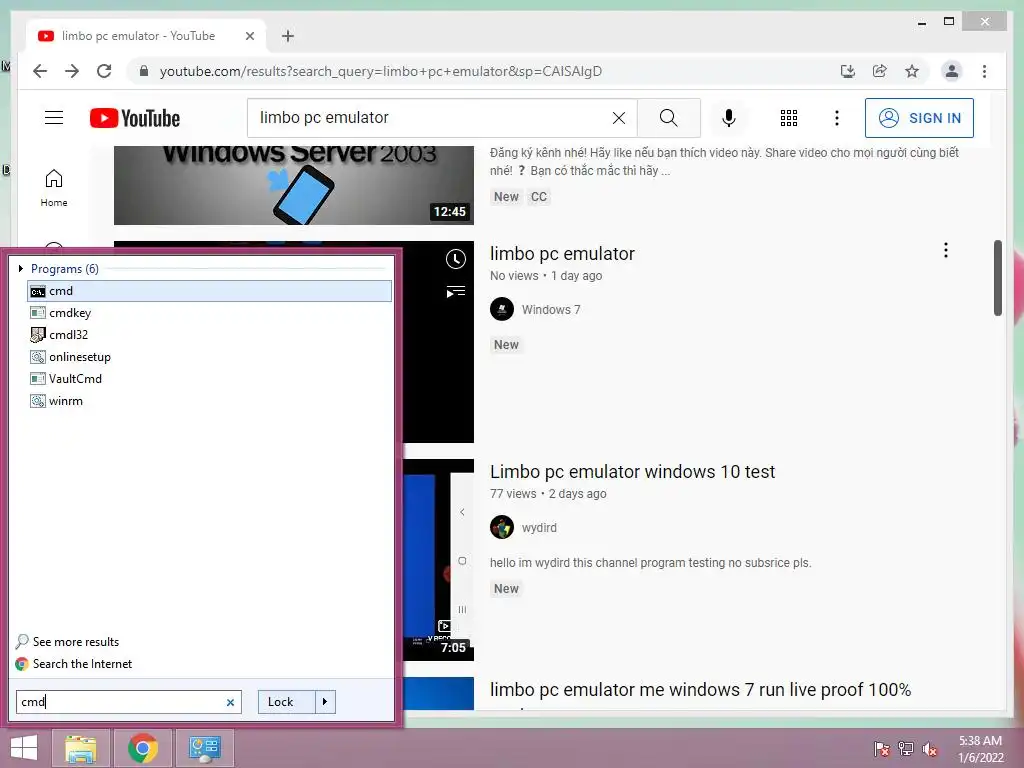Launch cmd from Start menu results
The width and height of the screenshot is (1024, 768).
point(210,291)
